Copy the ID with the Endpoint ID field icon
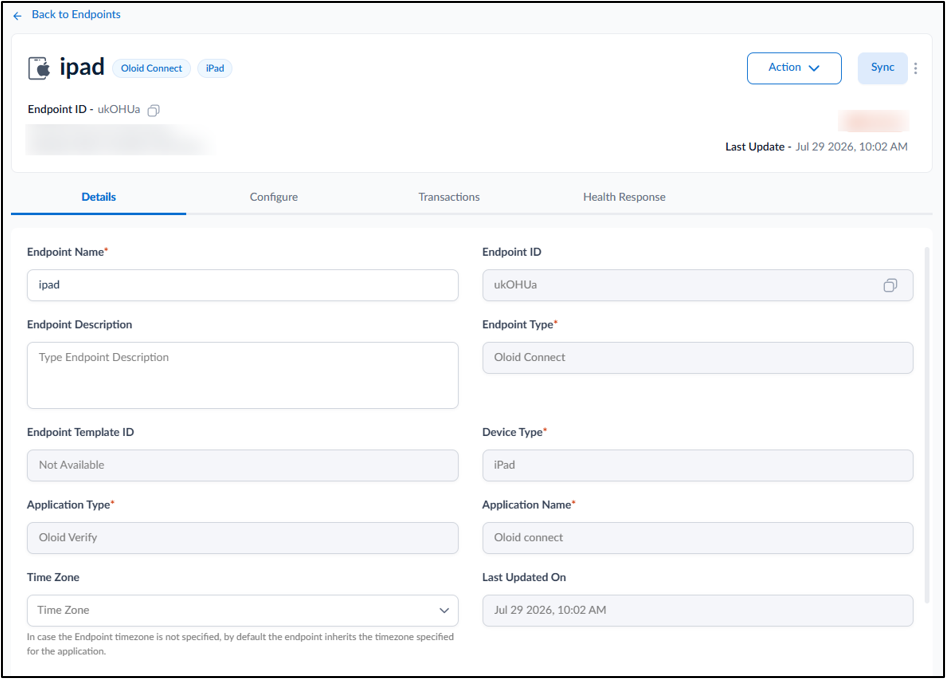946x679 pixels. pos(890,285)
